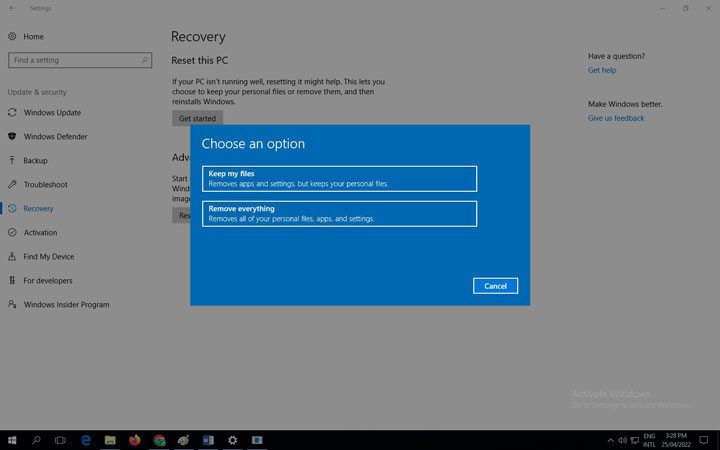Viewport: 720px width, 450px height.
Task: Choose the Keep my files option
Action: (x=339, y=179)
